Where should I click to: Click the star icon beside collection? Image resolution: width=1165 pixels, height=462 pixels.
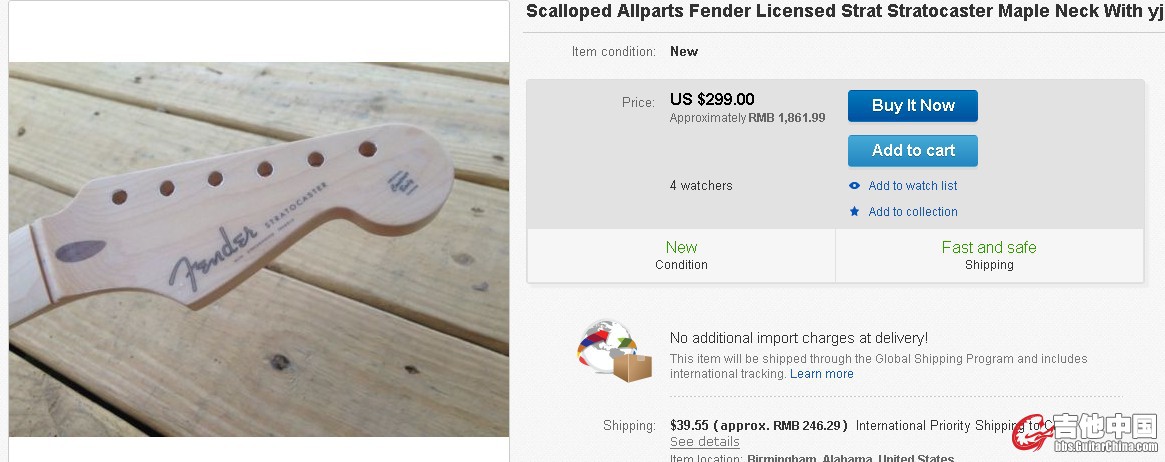tap(854, 212)
